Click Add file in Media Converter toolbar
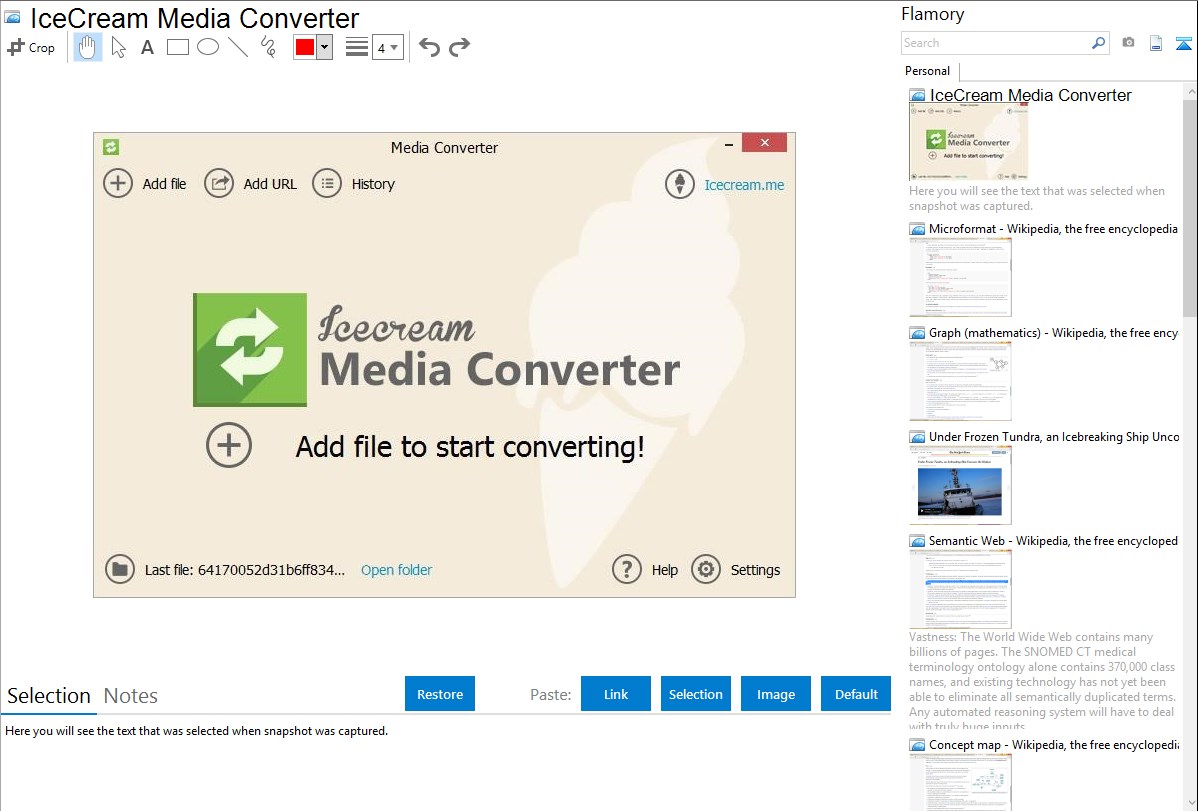The width and height of the screenshot is (1198, 811). coord(145,183)
